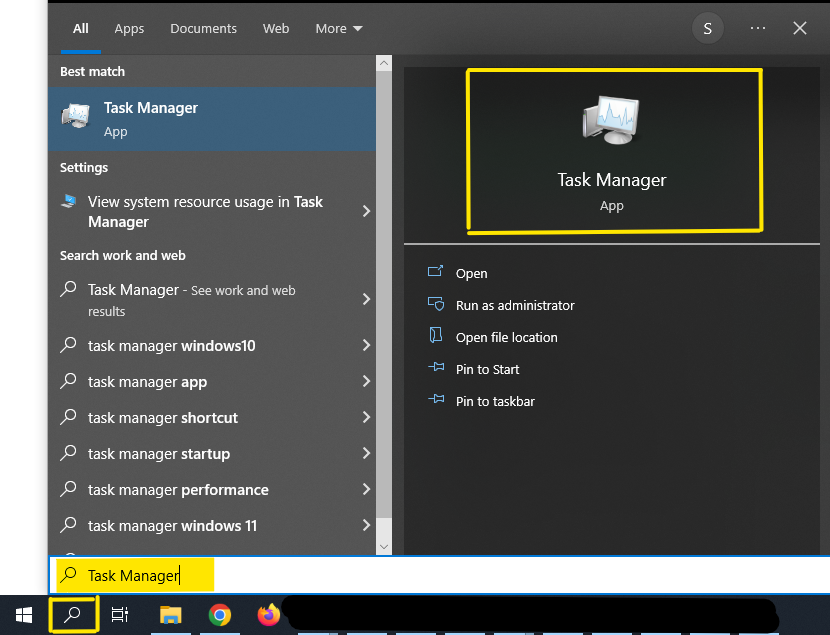
Task: Click large Task Manager icon in preview pane
Action: tap(611, 120)
